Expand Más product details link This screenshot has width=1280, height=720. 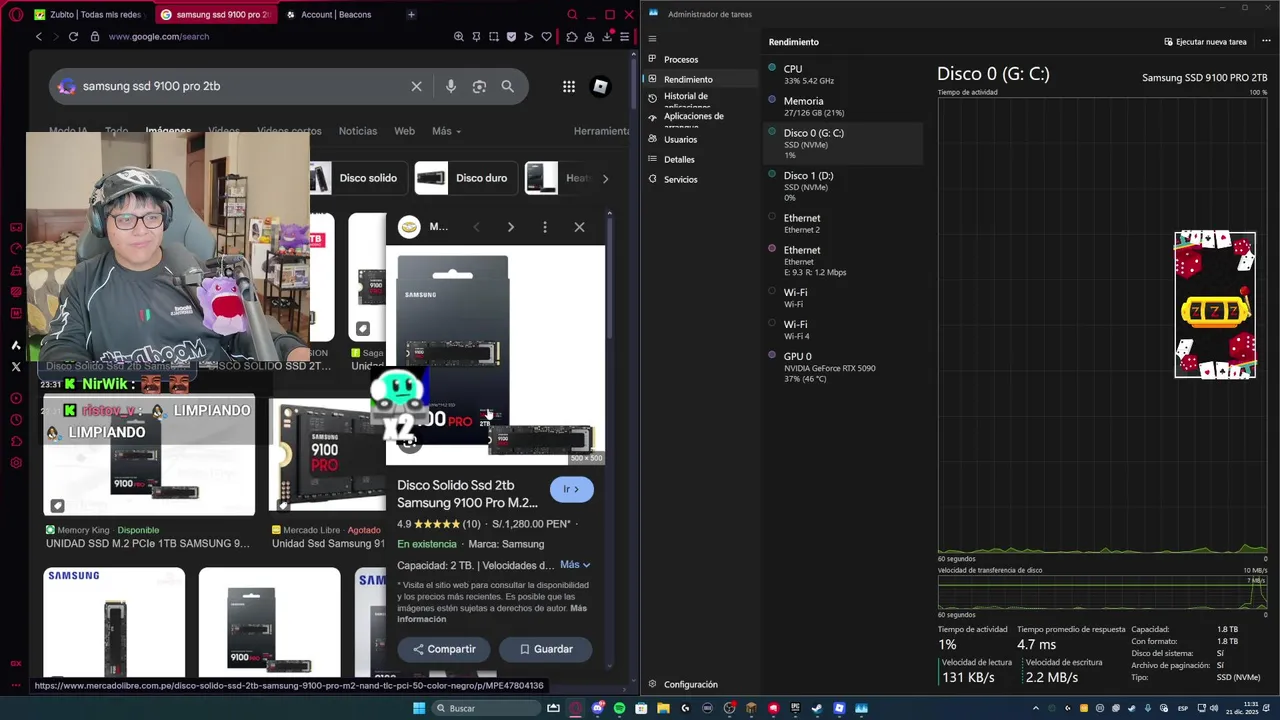[575, 565]
